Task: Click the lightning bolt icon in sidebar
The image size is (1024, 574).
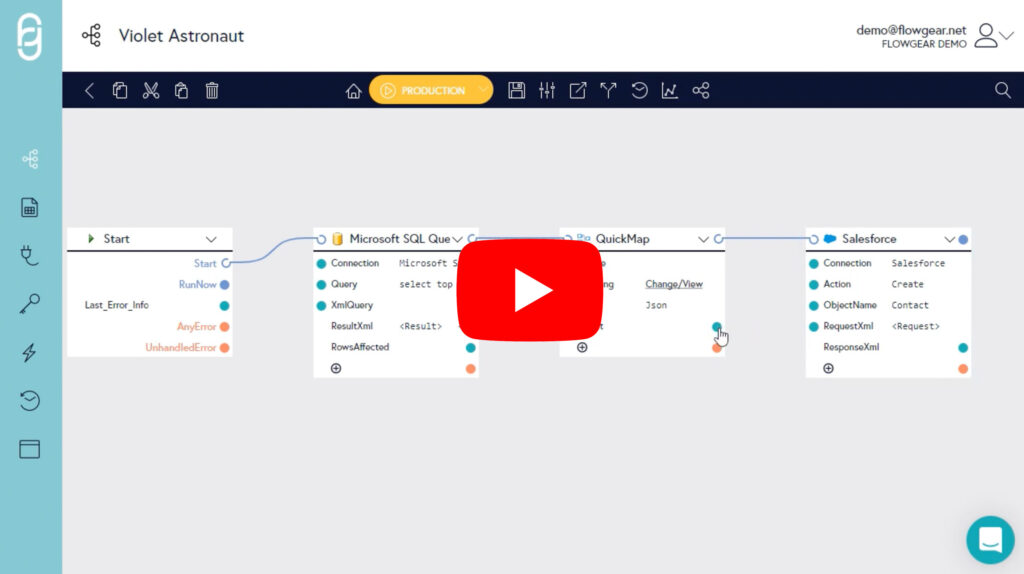Action: point(29,353)
